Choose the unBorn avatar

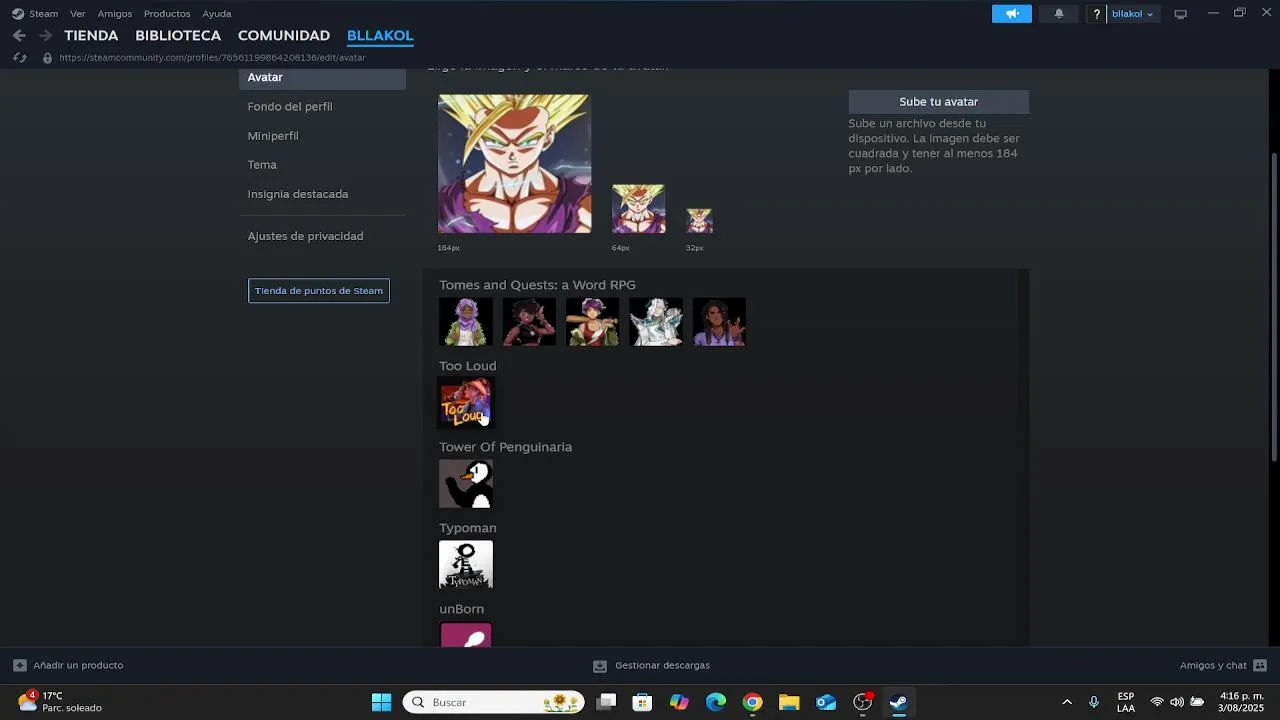[x=466, y=634]
